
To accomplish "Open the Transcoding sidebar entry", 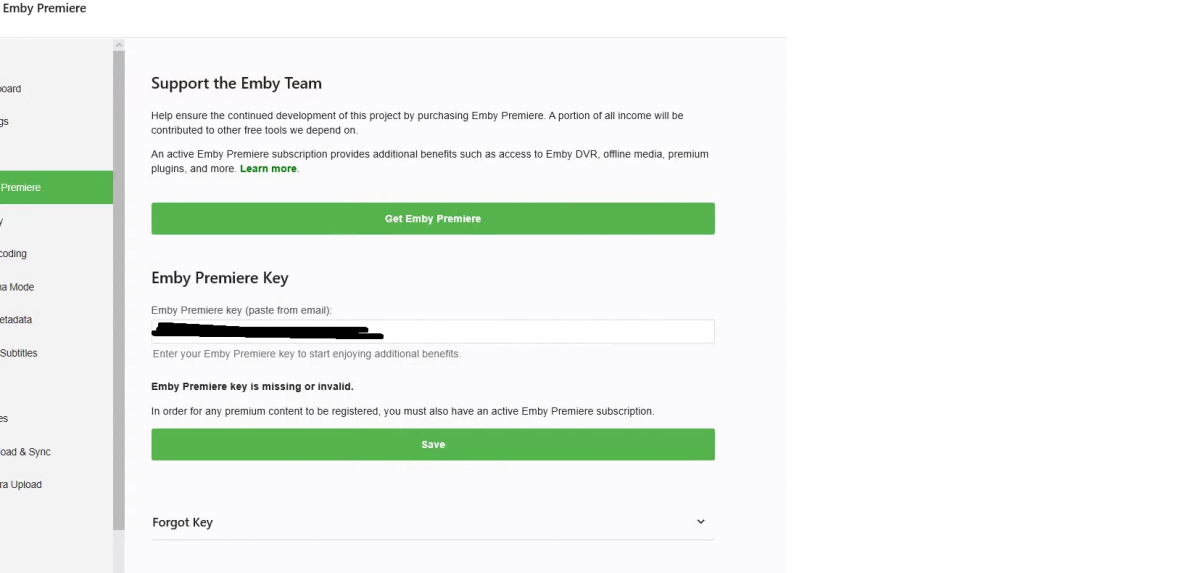I will coord(14,254).
